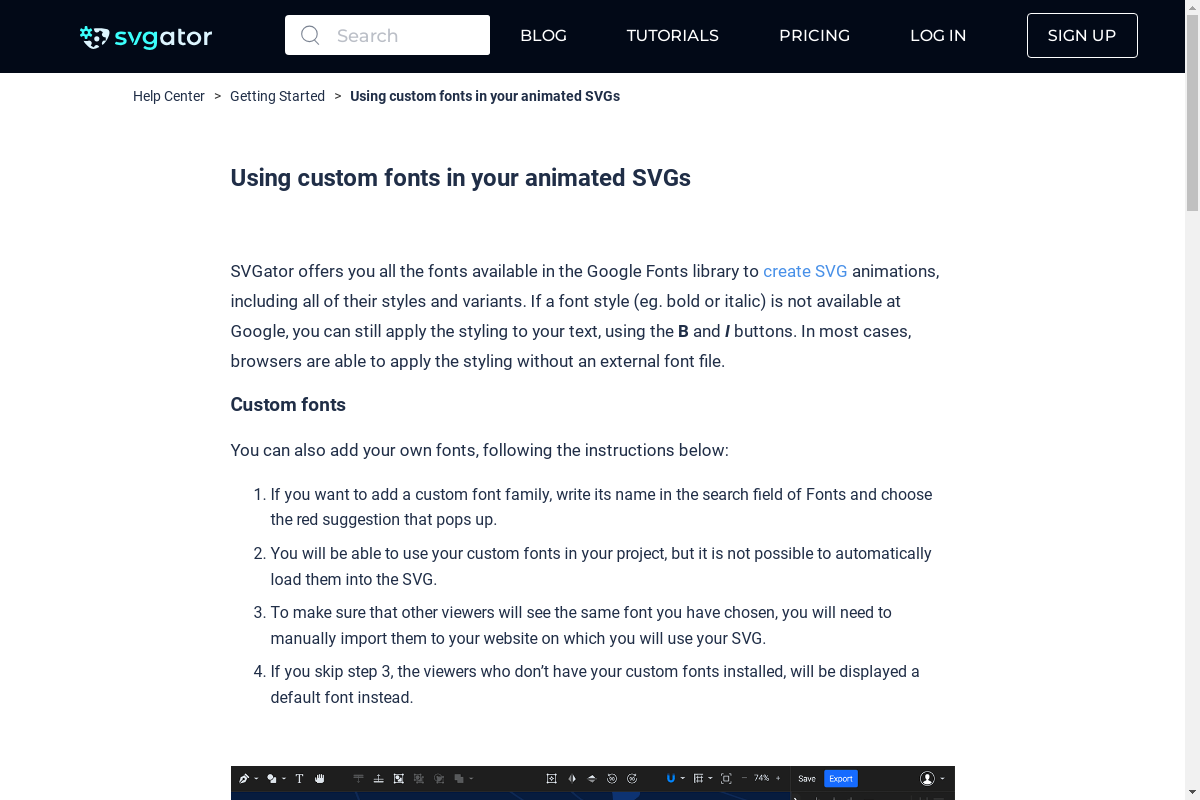1200x800 pixels.
Task: Click the user account avatar icon
Action: [927, 778]
